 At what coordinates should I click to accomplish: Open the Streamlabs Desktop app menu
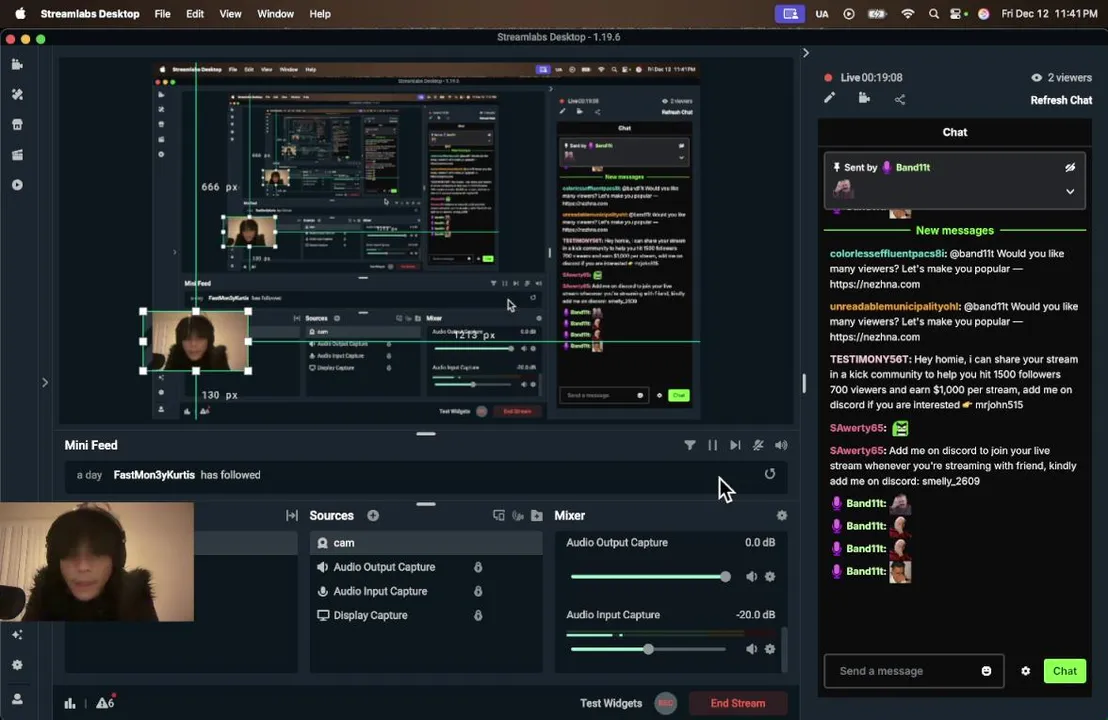(x=90, y=13)
